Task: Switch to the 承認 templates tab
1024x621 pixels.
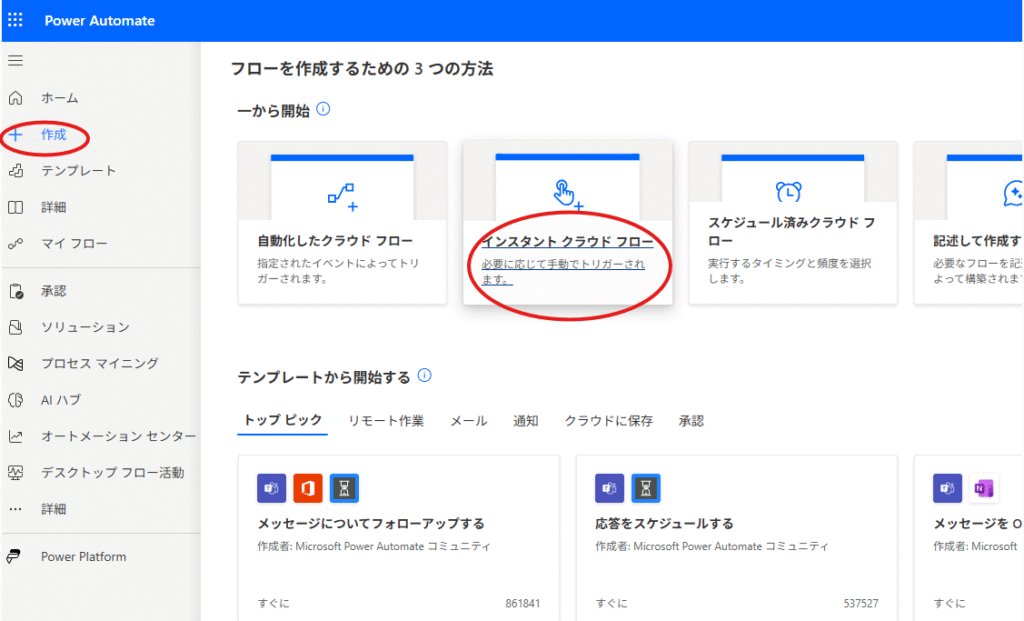Action: tap(691, 421)
